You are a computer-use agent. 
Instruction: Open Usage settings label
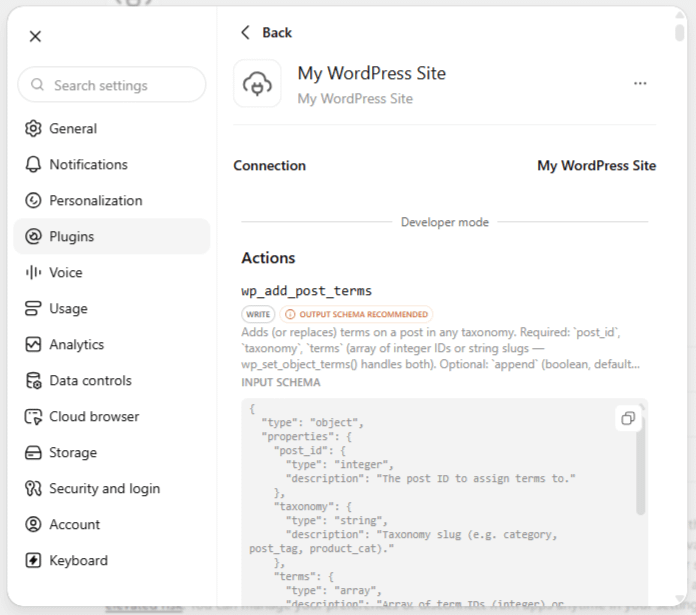click(x=68, y=308)
